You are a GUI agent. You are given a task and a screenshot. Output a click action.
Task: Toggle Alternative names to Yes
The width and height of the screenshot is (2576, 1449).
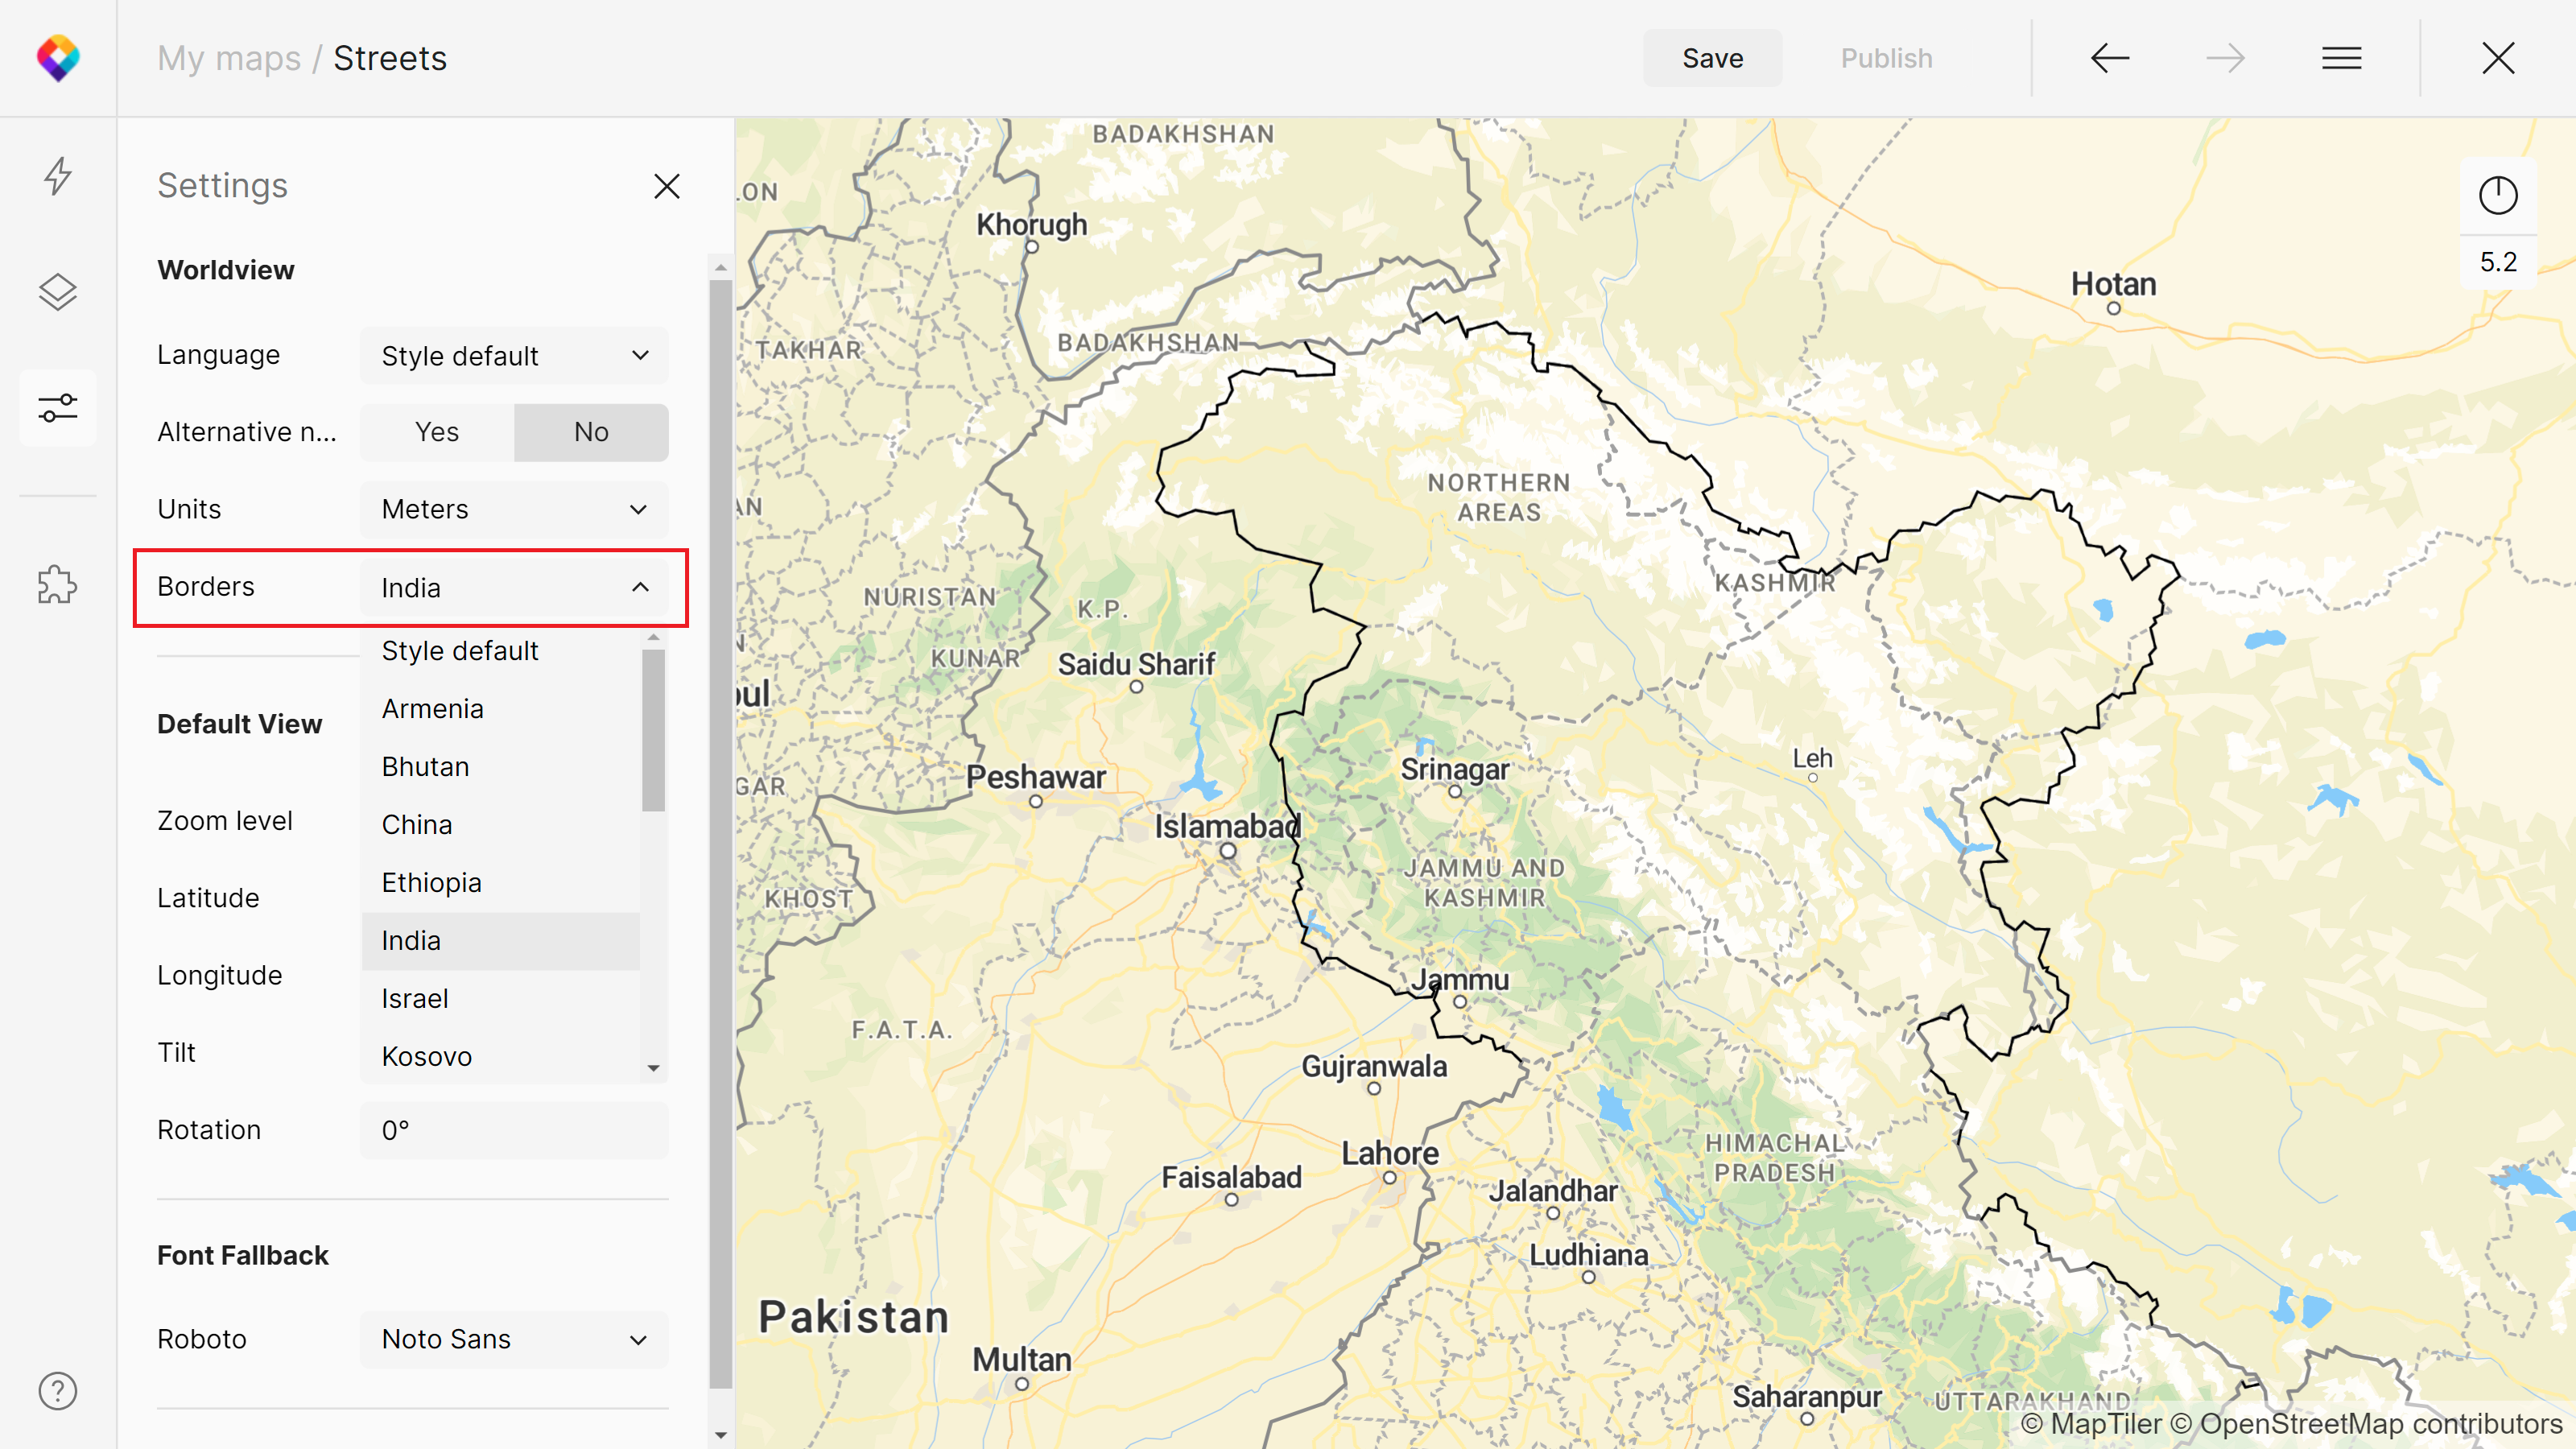[436, 431]
